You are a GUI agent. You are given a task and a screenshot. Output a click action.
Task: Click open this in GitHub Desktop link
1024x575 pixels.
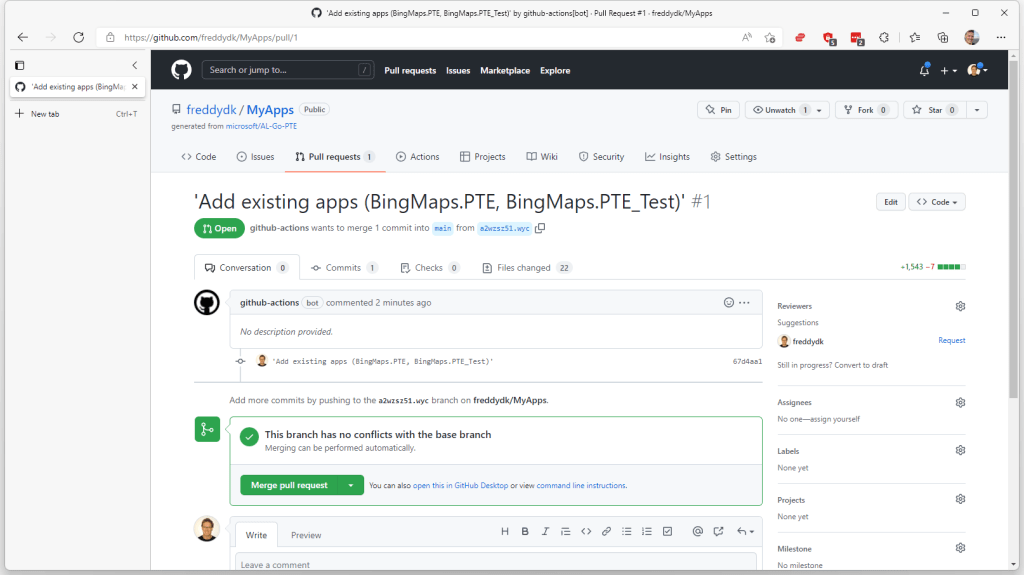click(460, 485)
